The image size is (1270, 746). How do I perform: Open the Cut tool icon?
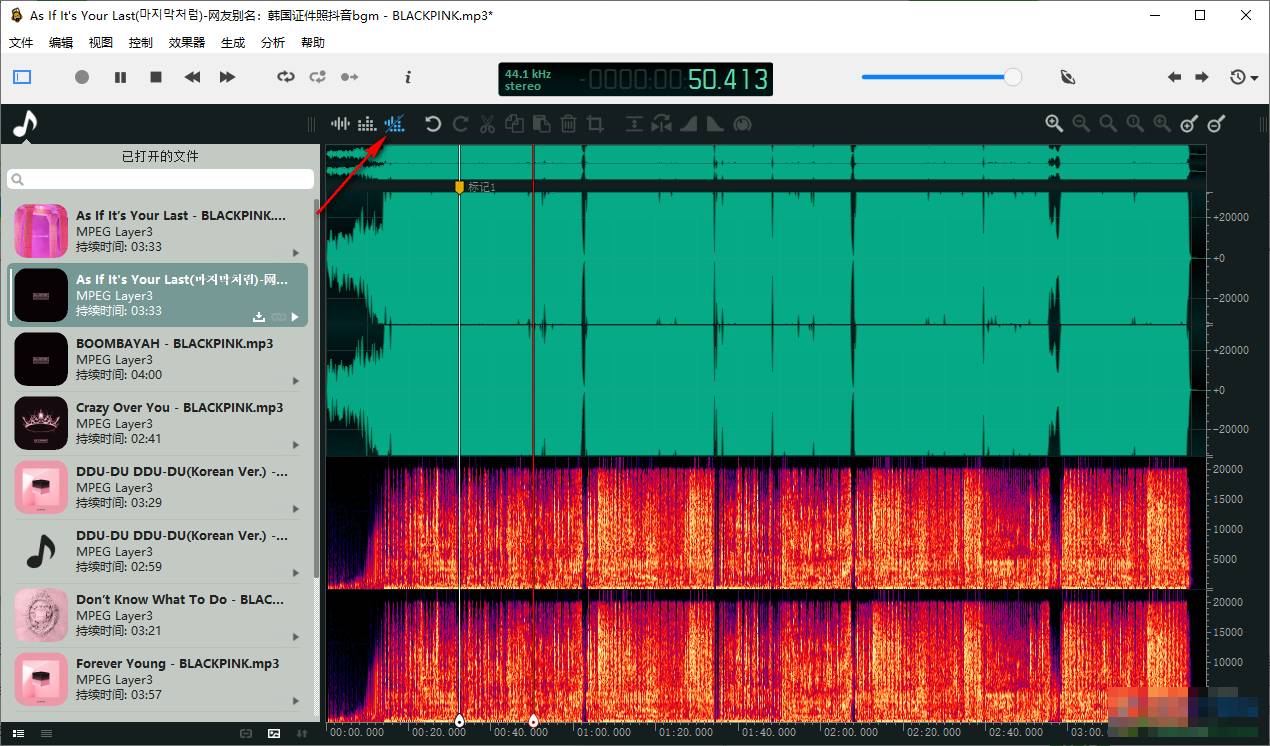(487, 123)
